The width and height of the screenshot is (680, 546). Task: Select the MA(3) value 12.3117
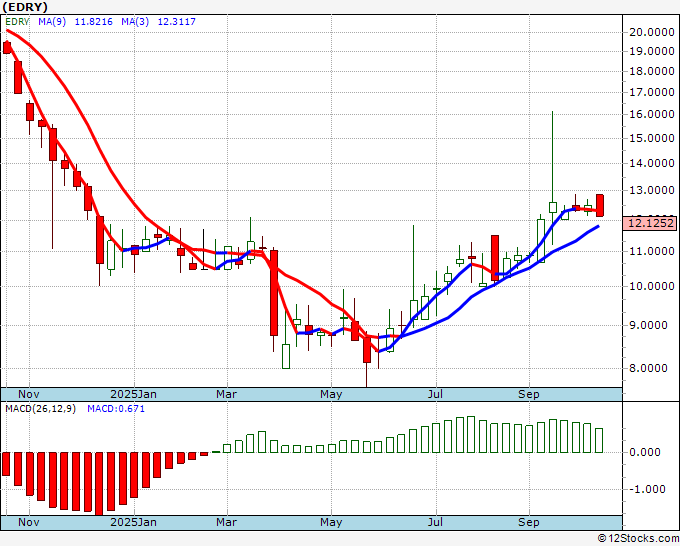(177, 21)
